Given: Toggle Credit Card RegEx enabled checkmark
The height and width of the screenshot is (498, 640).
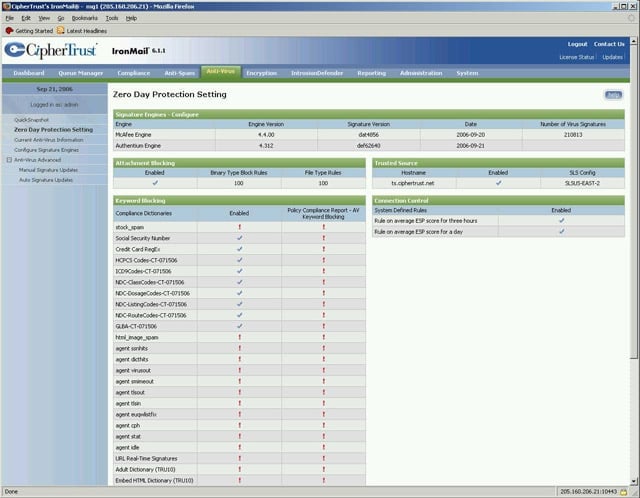Looking at the screenshot, I should 240,249.
